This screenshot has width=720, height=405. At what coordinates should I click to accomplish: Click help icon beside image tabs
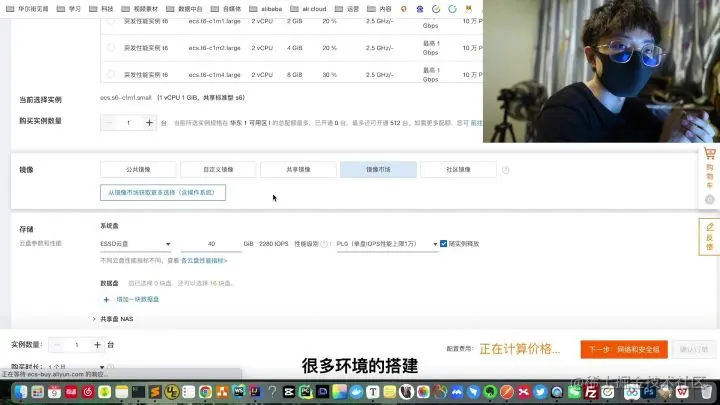[x=506, y=170]
